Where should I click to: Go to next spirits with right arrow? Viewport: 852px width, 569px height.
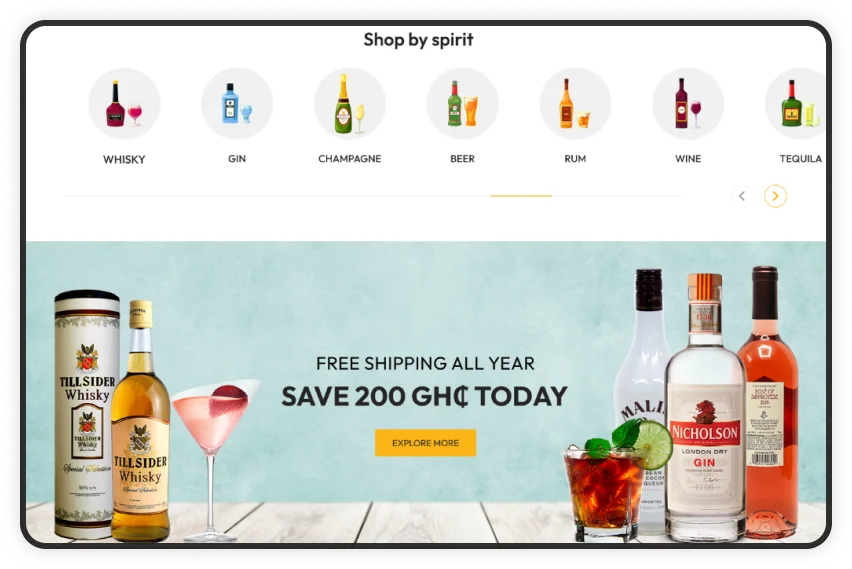(x=775, y=196)
